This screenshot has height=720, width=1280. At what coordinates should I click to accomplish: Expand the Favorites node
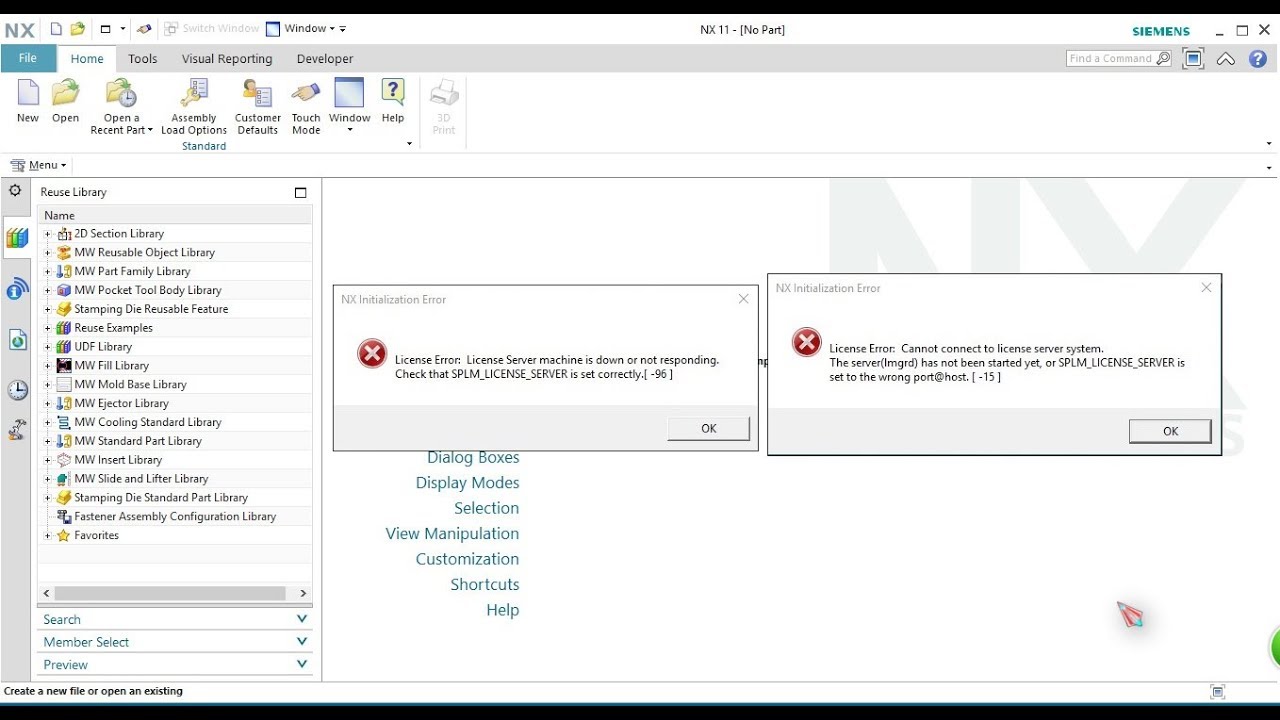48,536
